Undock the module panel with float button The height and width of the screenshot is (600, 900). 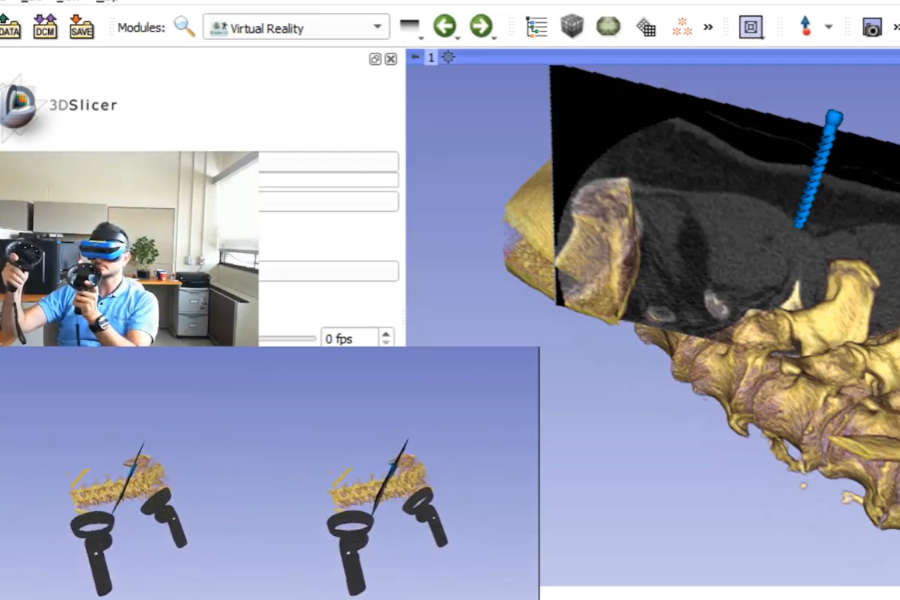click(x=375, y=59)
